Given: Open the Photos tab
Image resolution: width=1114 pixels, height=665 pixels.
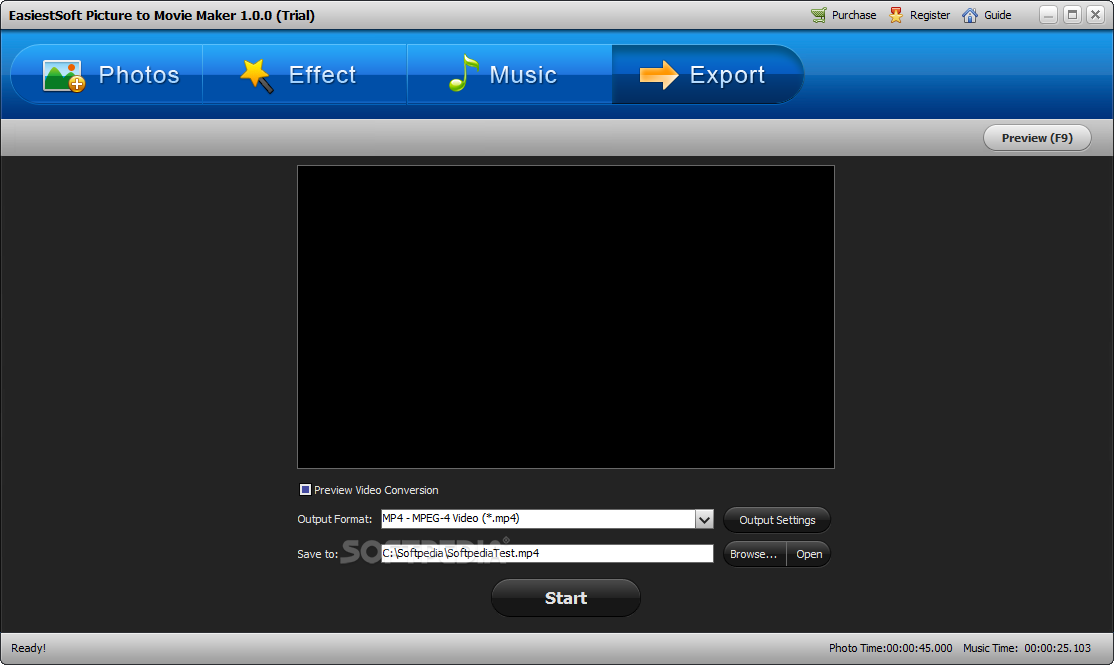Looking at the screenshot, I should click(x=107, y=75).
